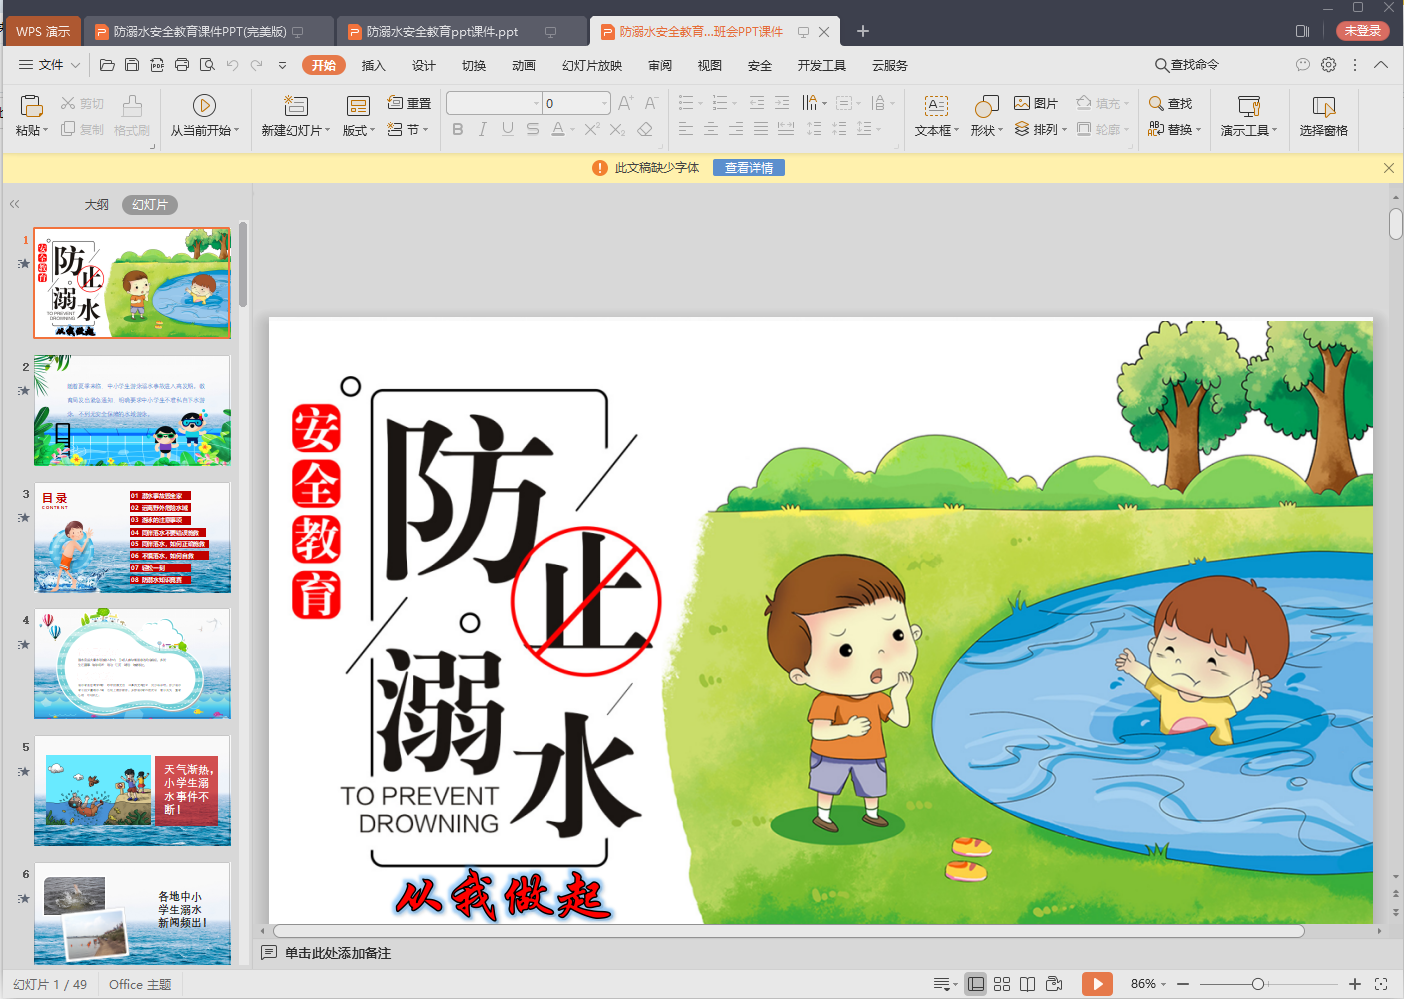This screenshot has width=1404, height=999.
Task: Open the font size dropdown arrow
Action: coord(604,102)
